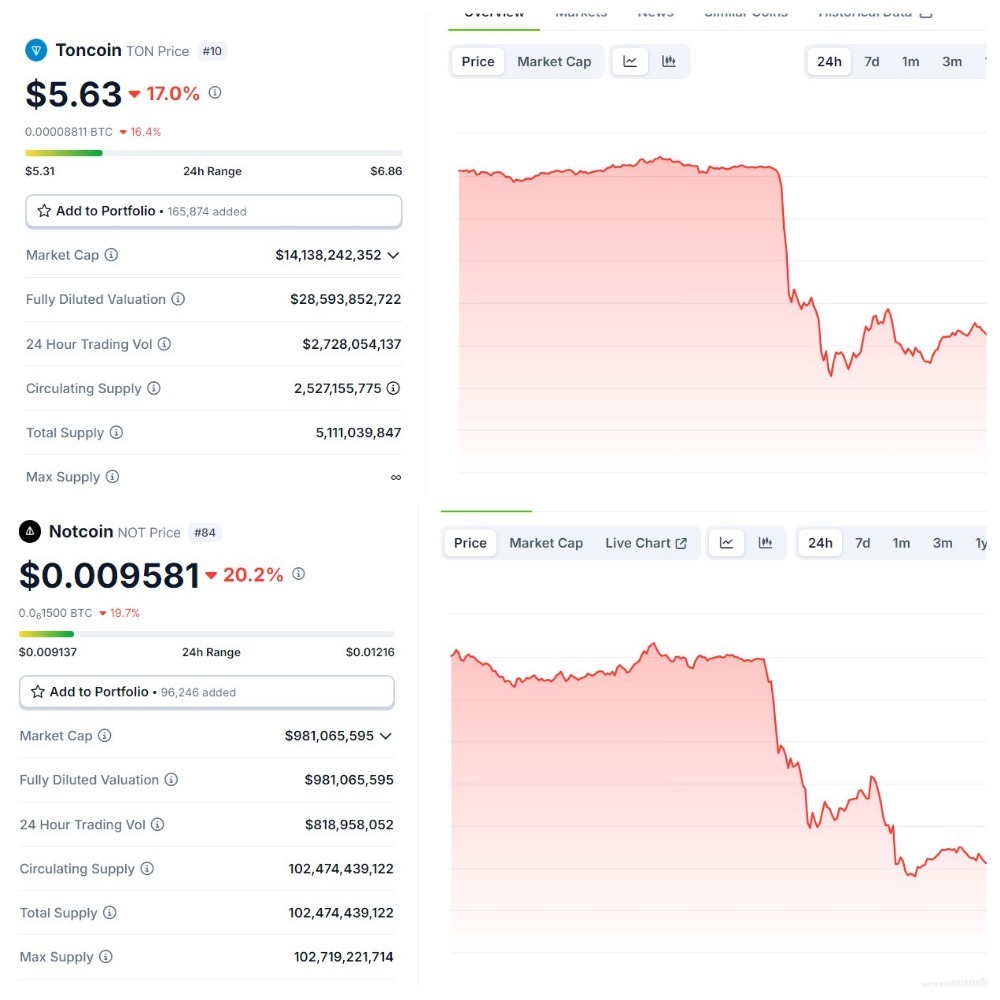Expand Notcoin Market Cap value chevron
1000x1000 pixels.
coord(386,736)
